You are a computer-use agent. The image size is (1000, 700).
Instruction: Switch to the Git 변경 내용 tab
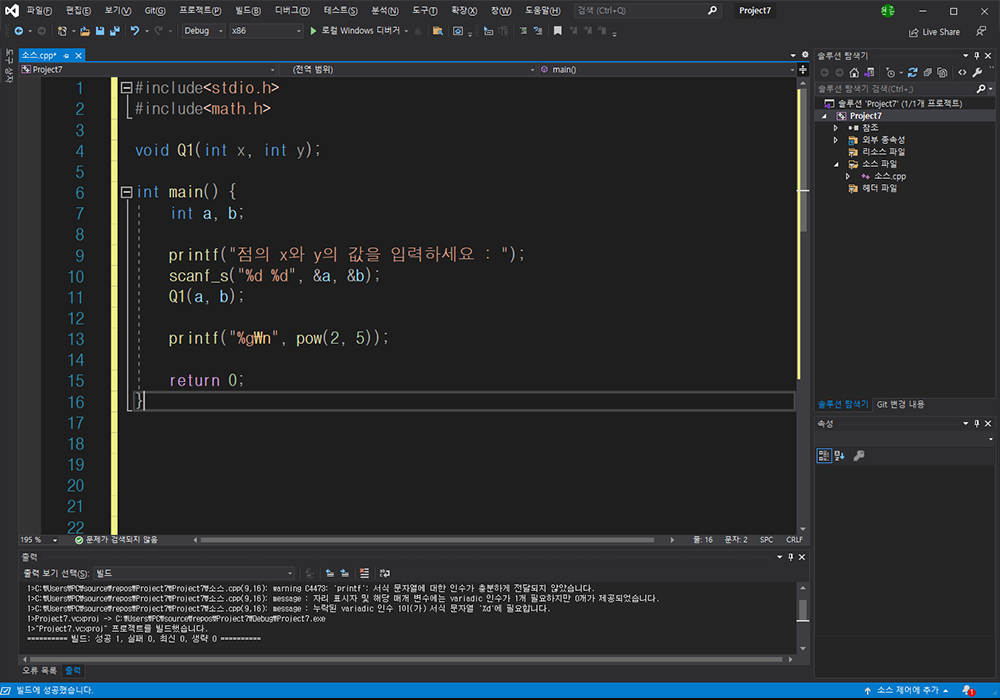point(900,404)
